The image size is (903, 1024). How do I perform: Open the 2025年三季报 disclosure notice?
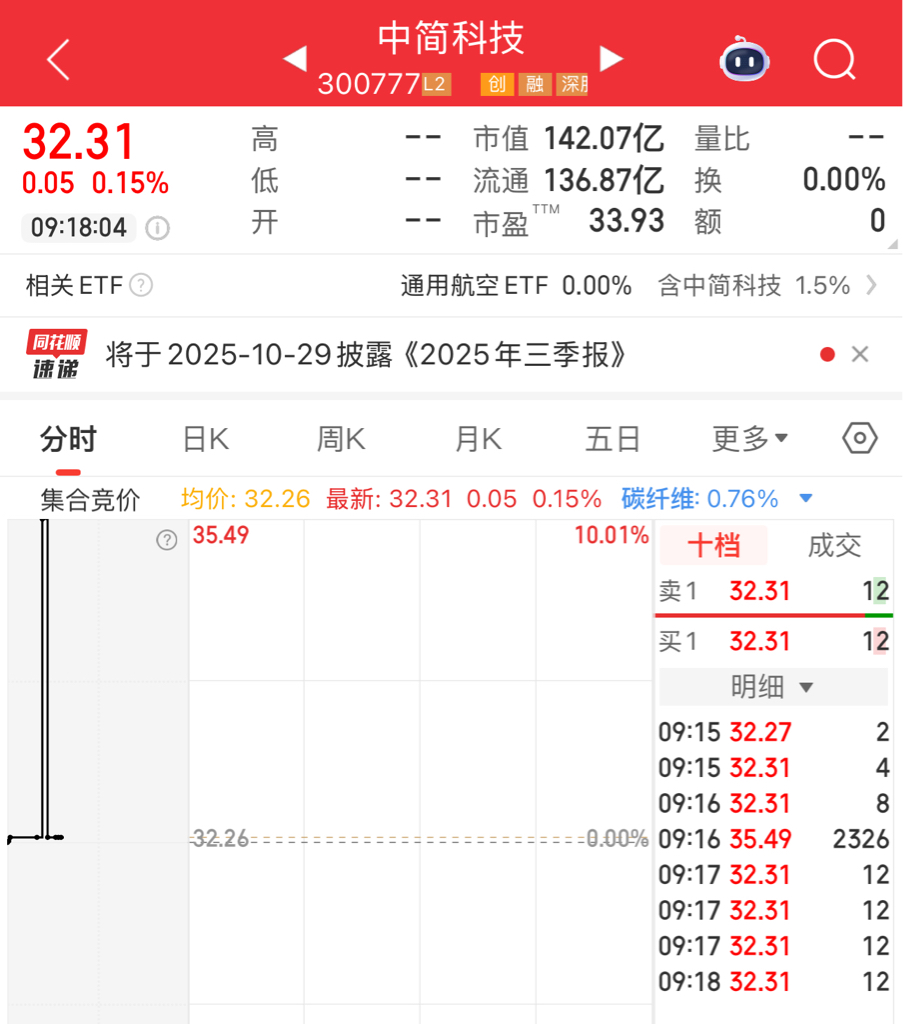(366, 355)
